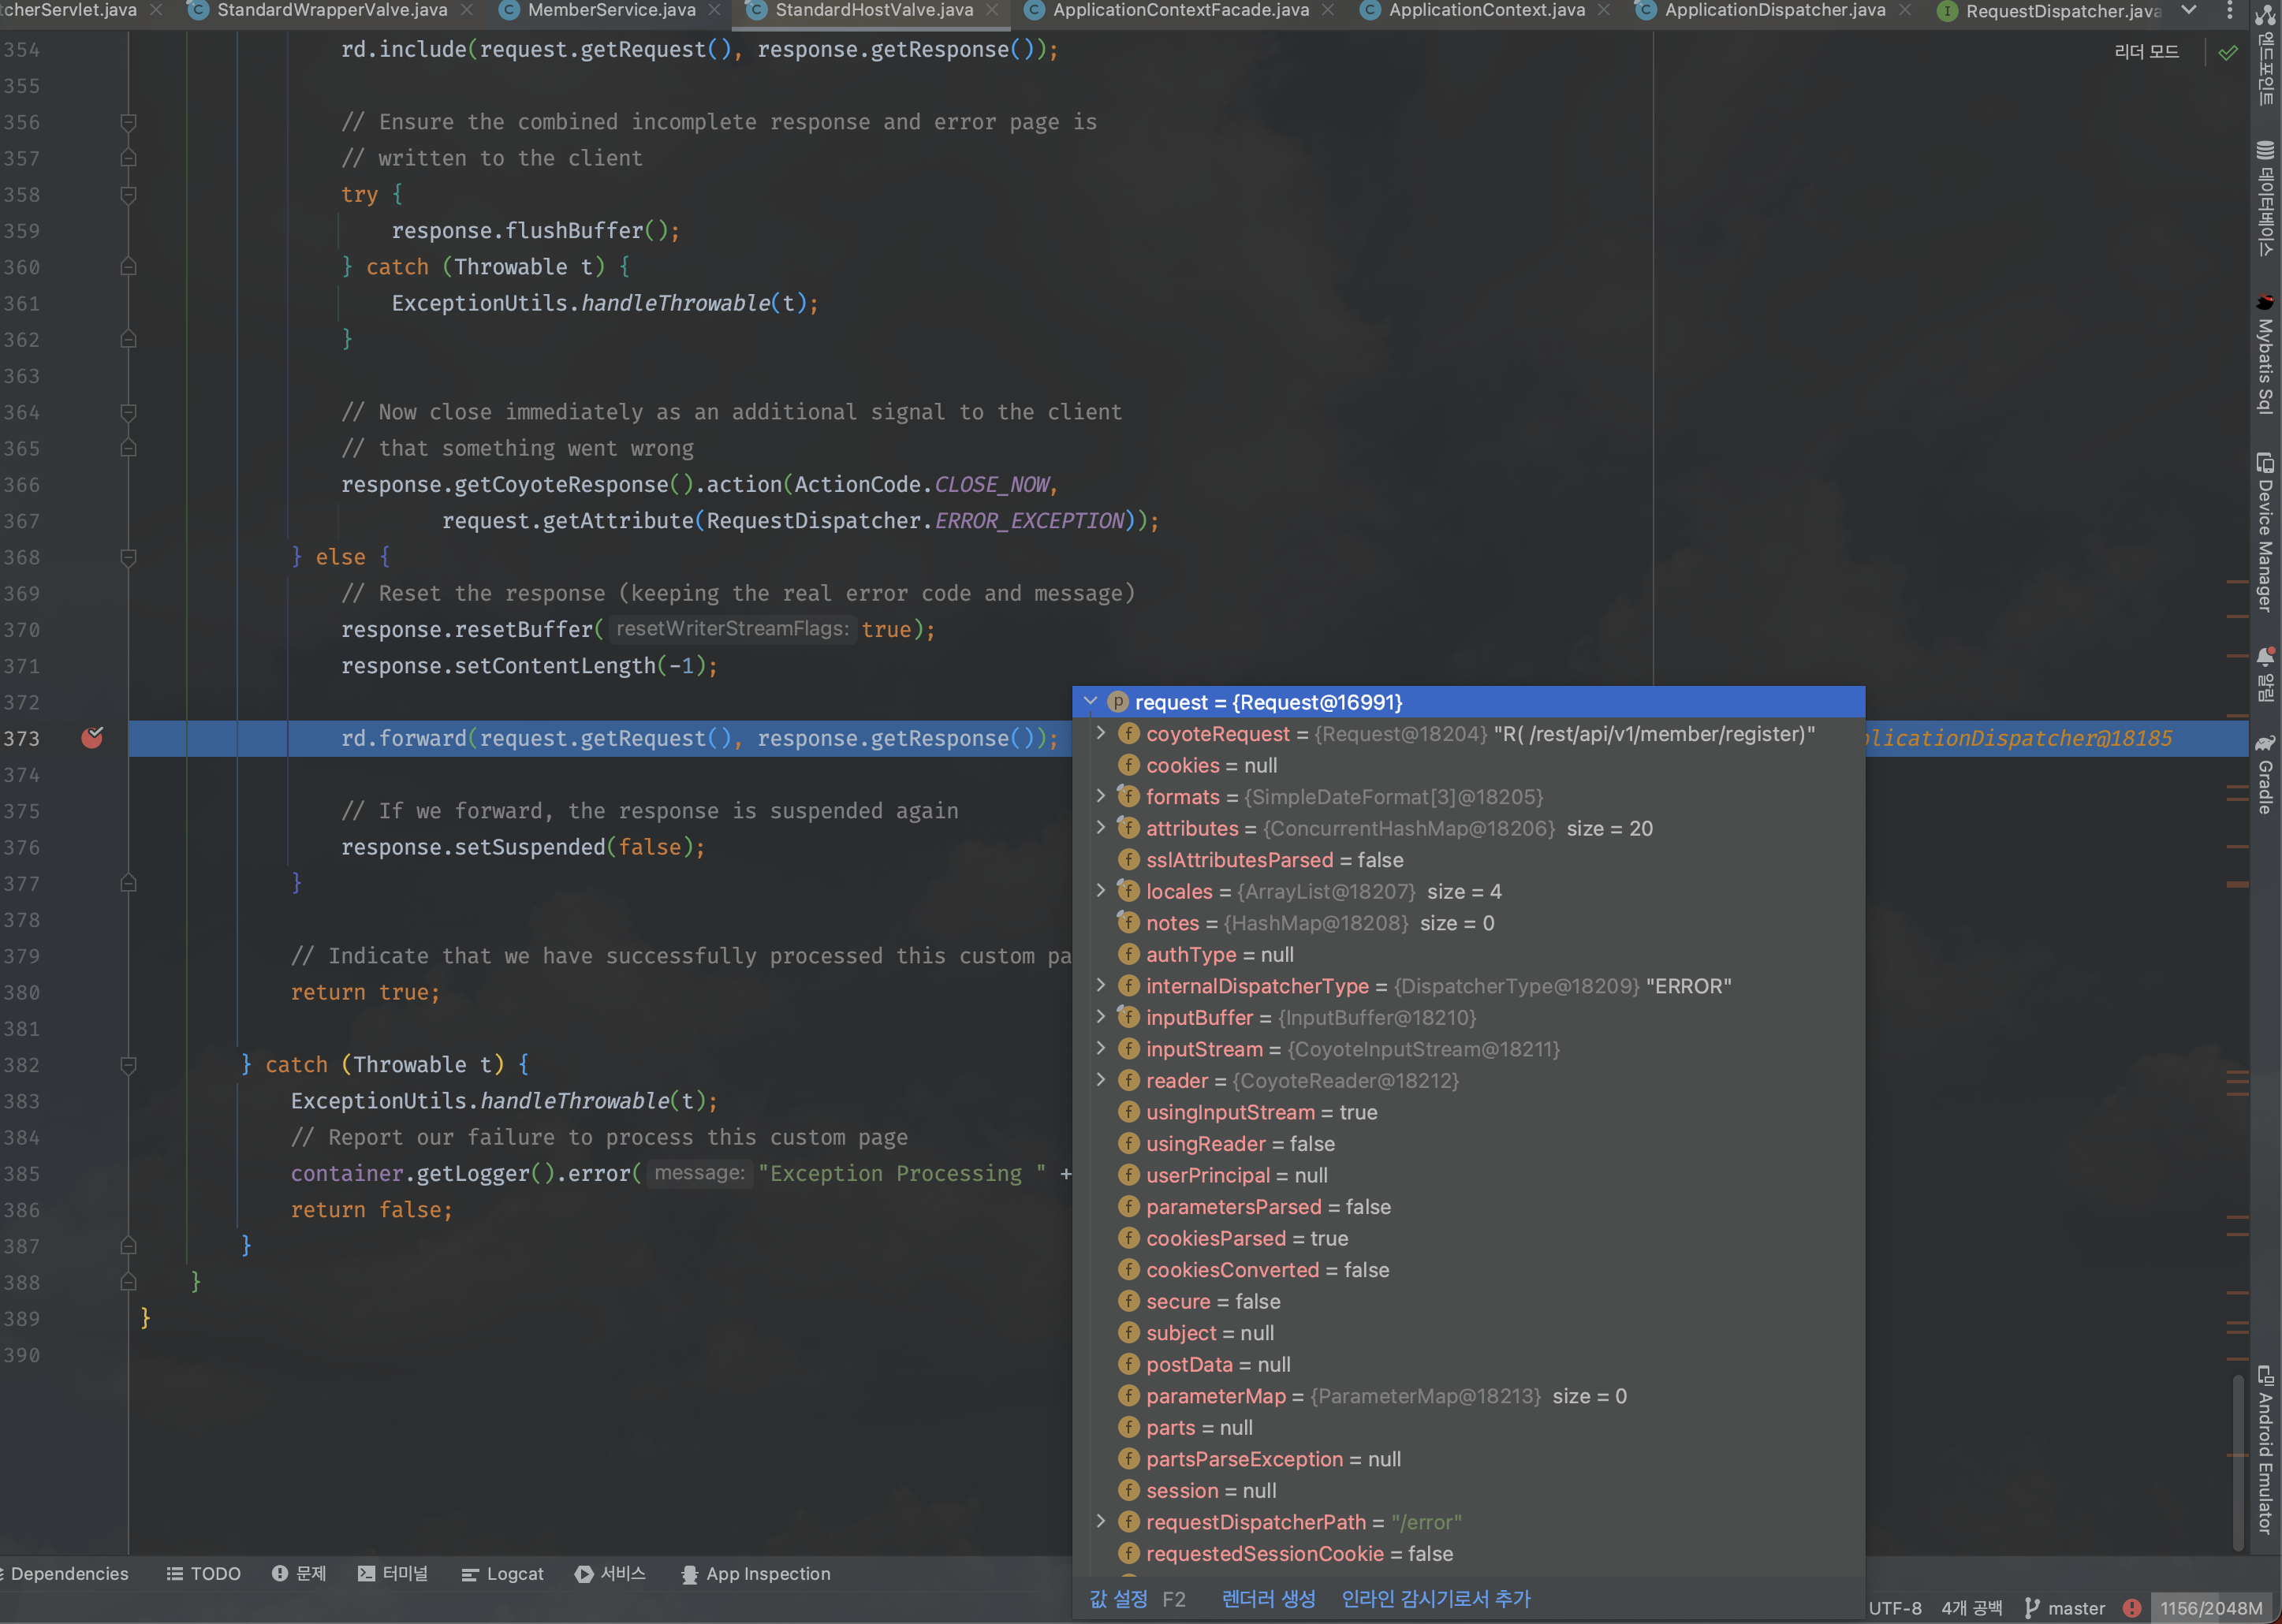Open the notifications bell sidebar panel
The image size is (2282, 1624).
click(2265, 674)
